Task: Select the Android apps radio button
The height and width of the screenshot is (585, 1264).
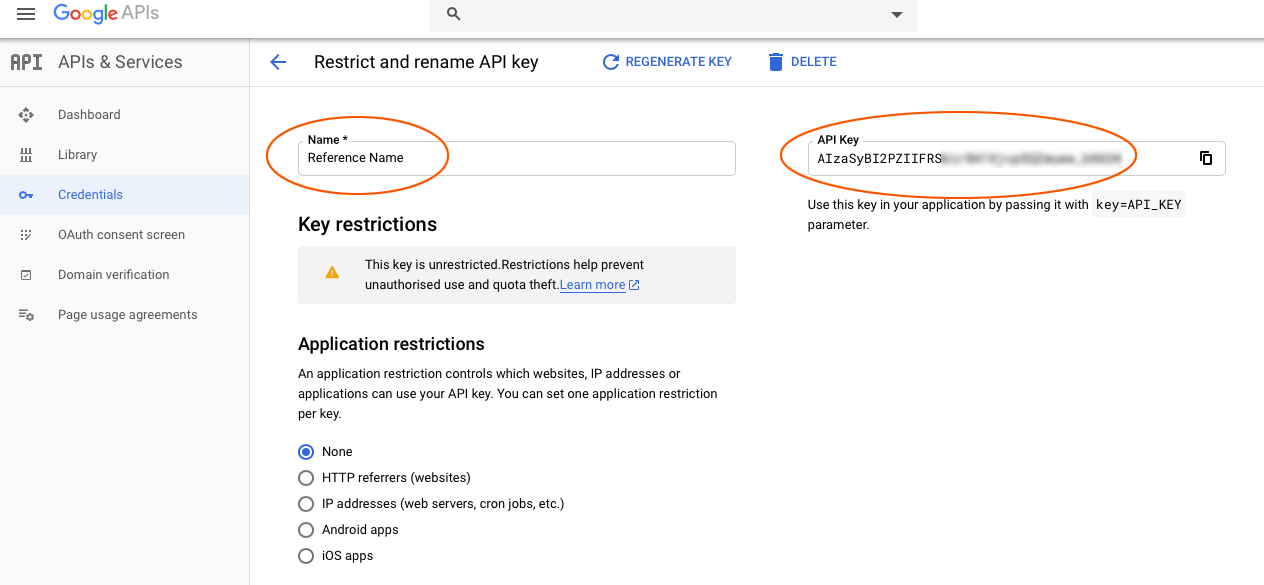Action: 307,530
